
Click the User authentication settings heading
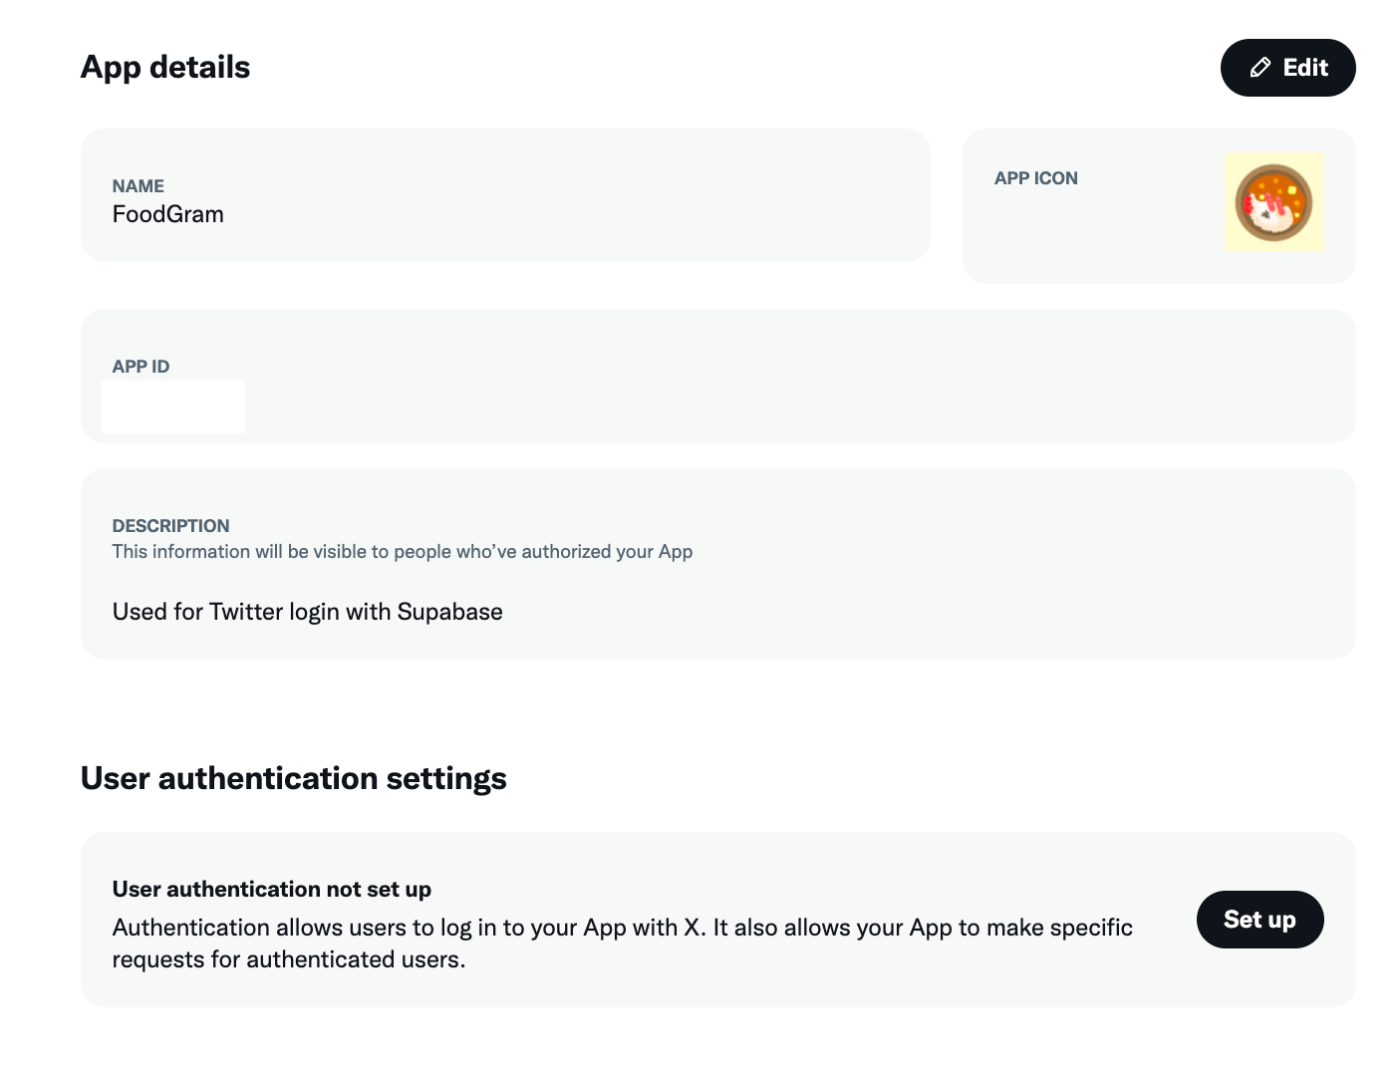click(x=293, y=778)
